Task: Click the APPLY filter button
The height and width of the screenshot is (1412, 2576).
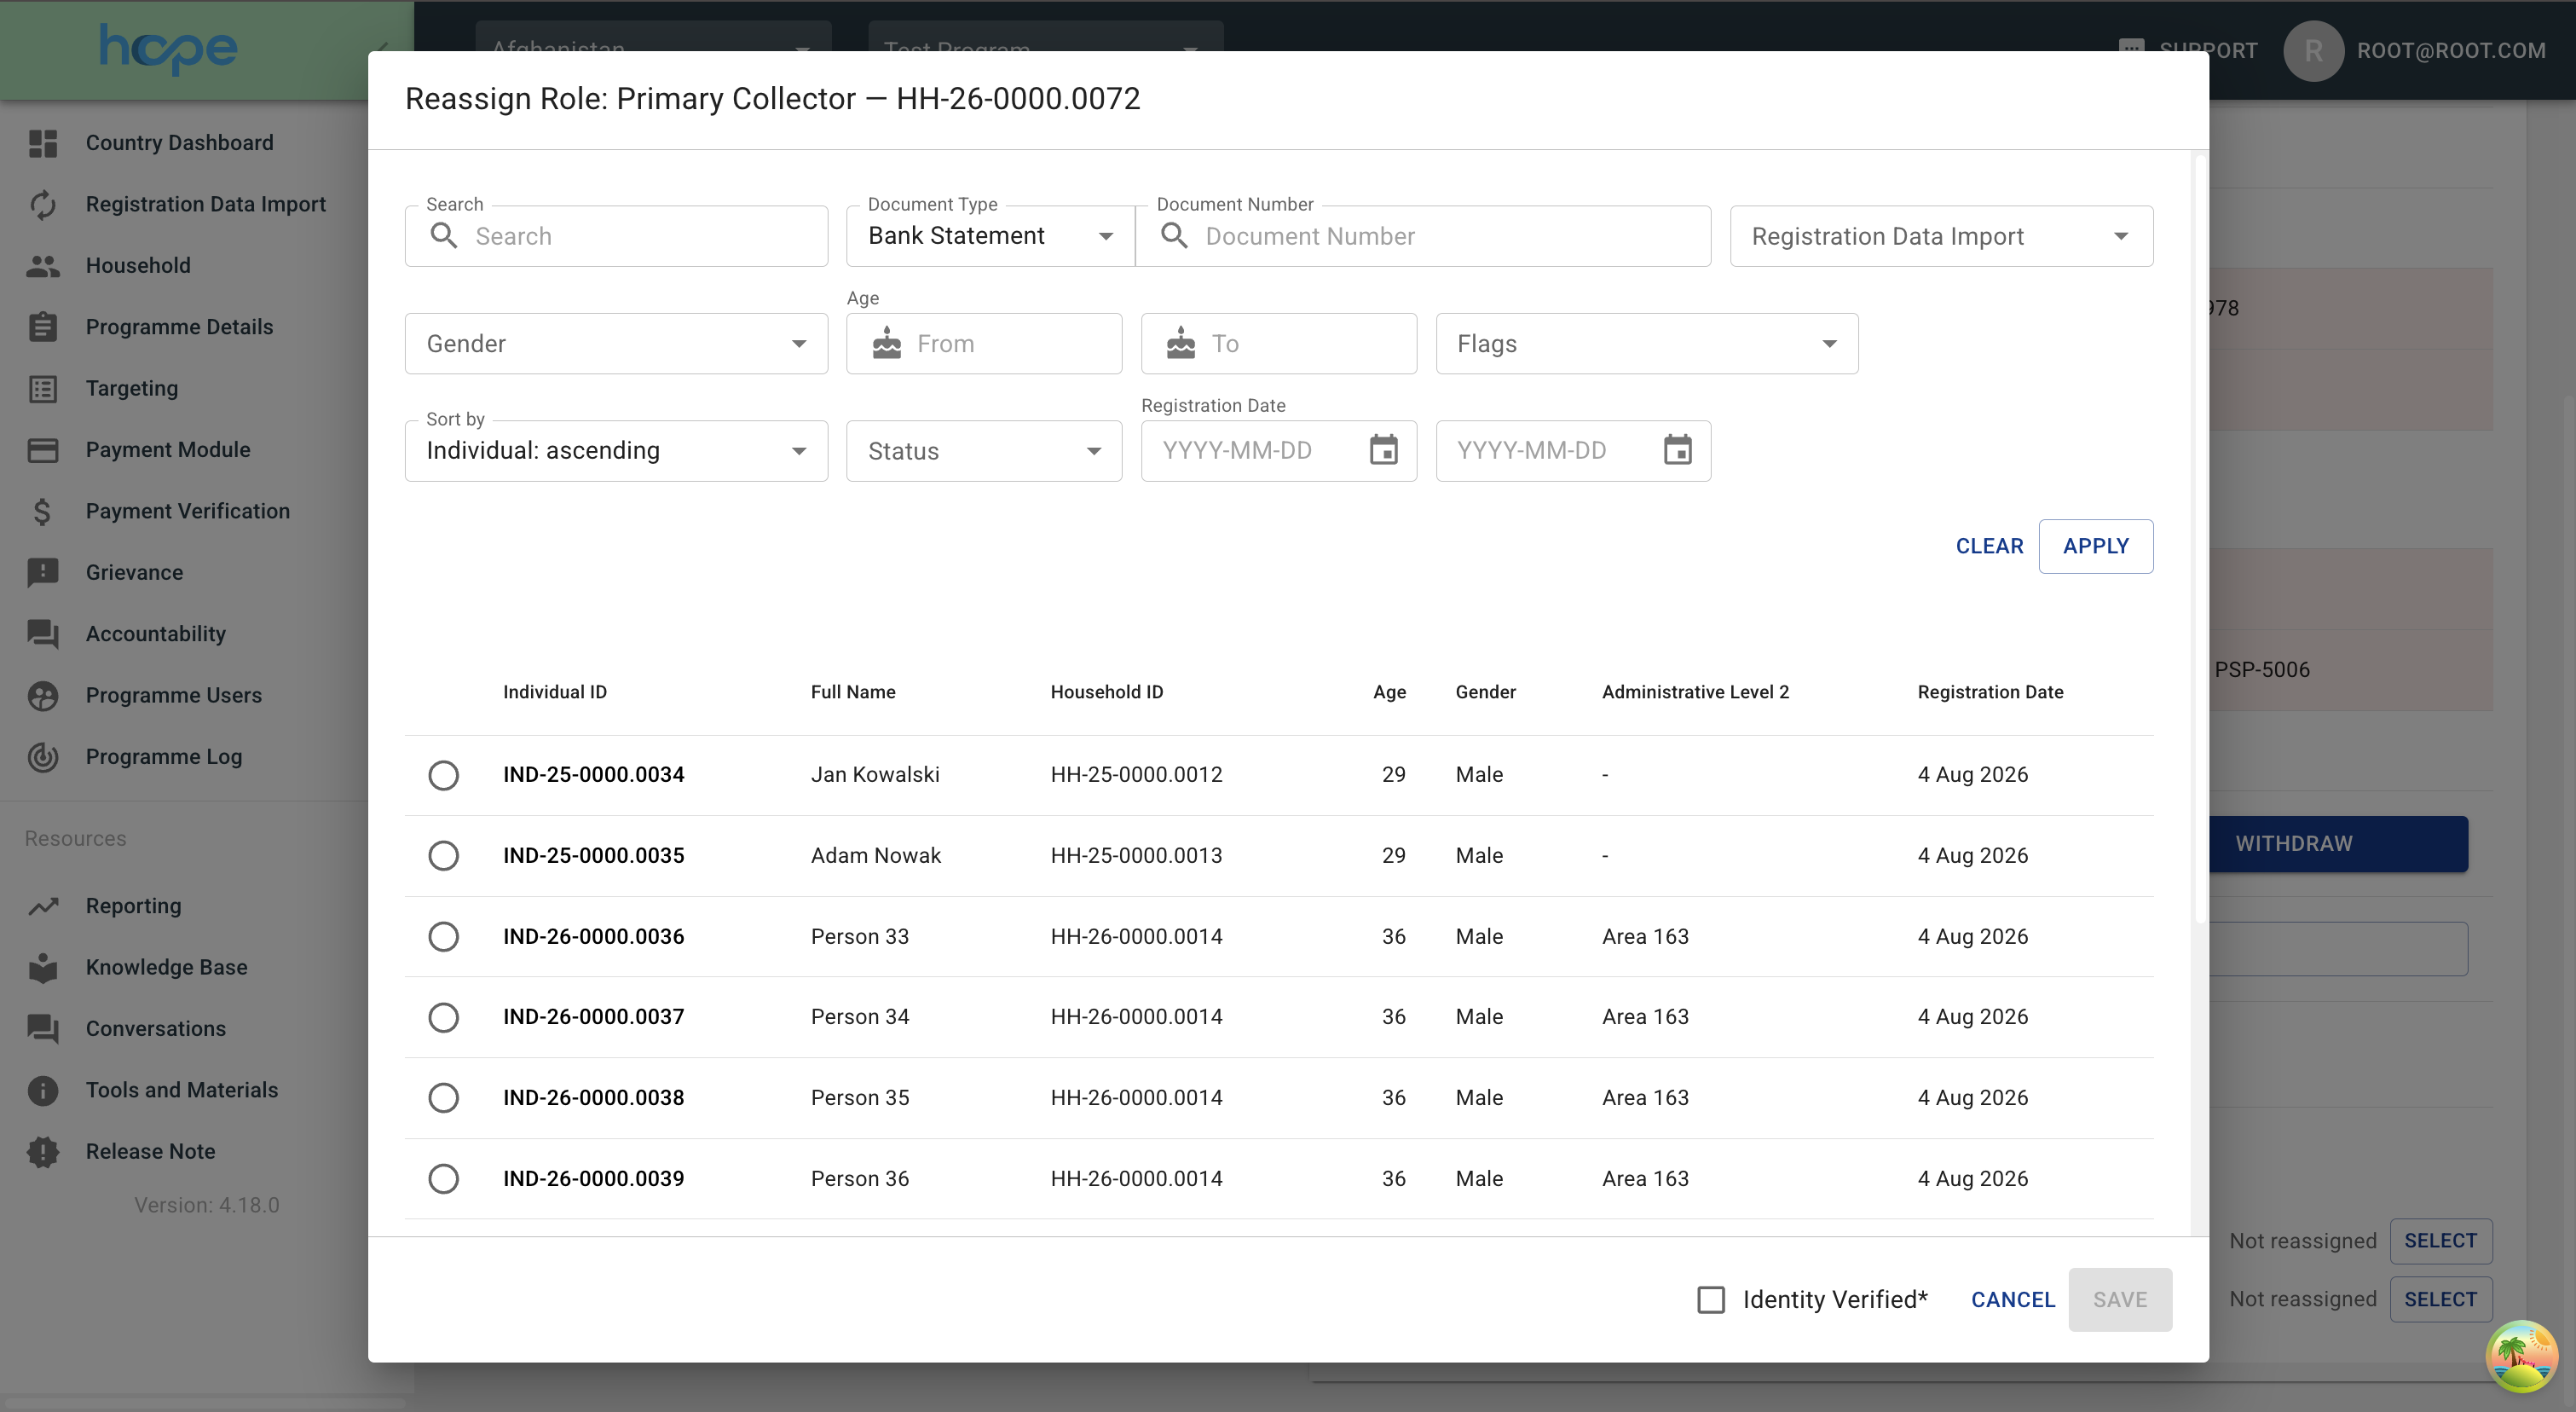Action: 2096,546
